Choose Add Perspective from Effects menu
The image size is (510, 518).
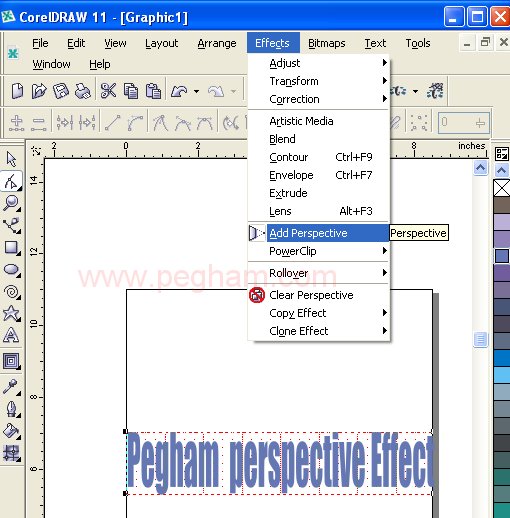(x=319, y=233)
